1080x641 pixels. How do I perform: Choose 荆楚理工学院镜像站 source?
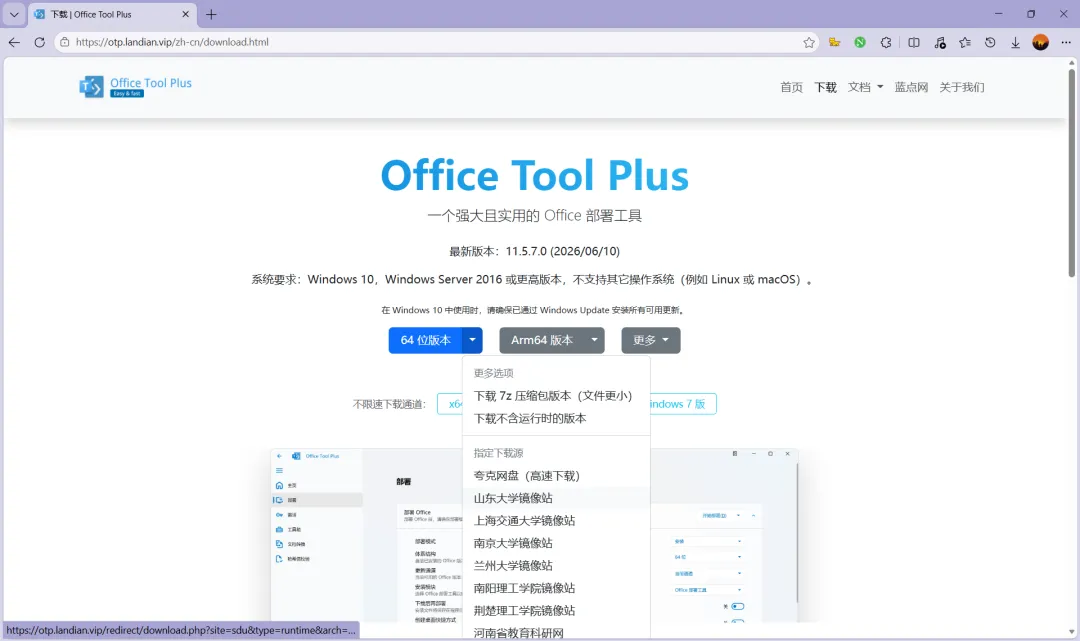tap(557, 611)
